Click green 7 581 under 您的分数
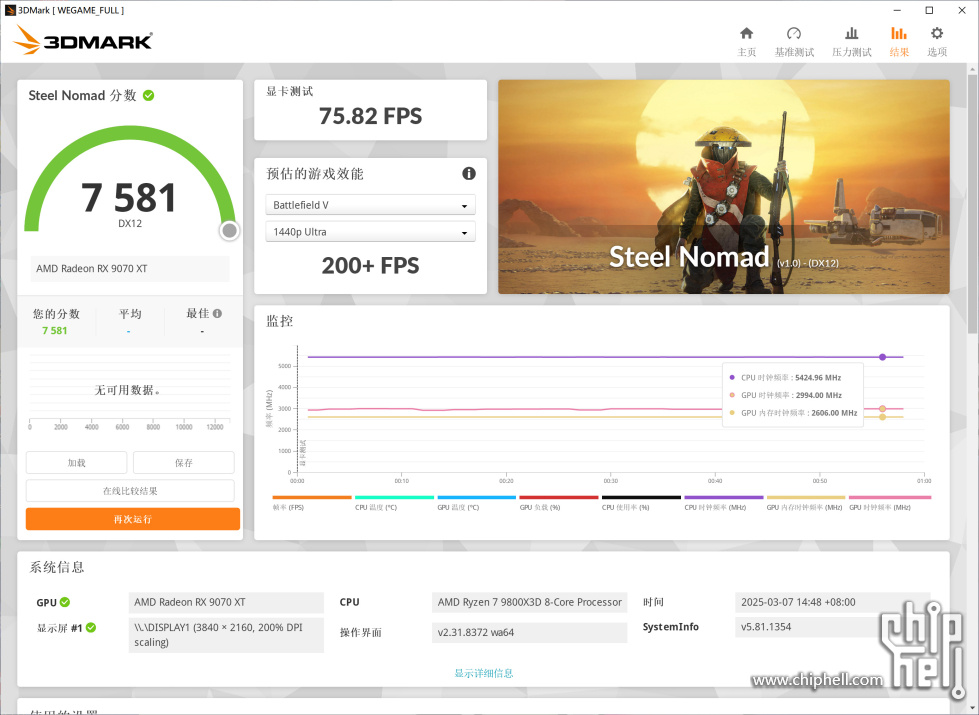Screen dimensions: 979x715 [54, 330]
